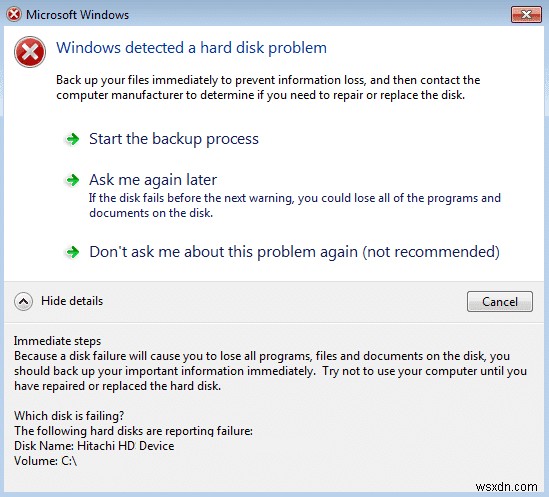Click the small red error icon in title bar
Viewport: 549px width, 497px height.
pos(14,15)
